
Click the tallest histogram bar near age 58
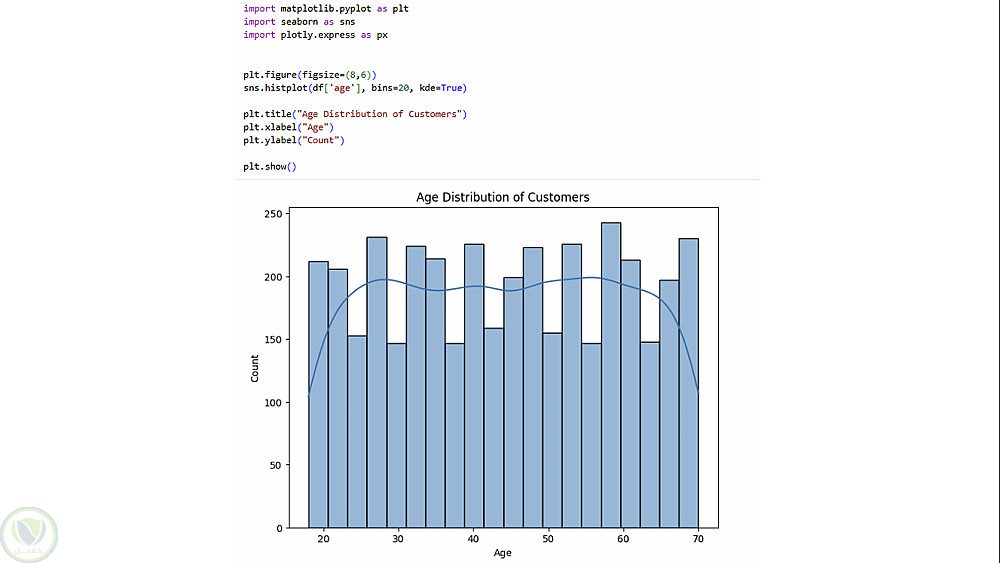(x=611, y=376)
